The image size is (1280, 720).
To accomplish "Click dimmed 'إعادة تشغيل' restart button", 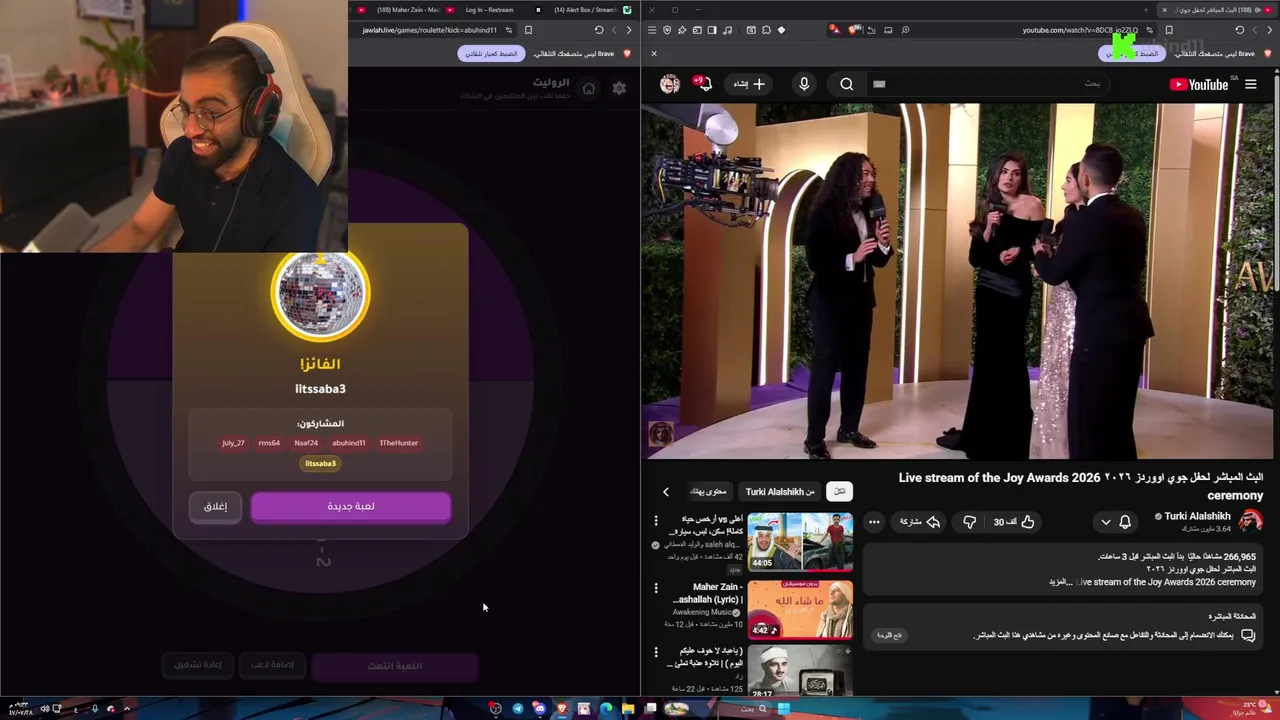I will point(198,665).
